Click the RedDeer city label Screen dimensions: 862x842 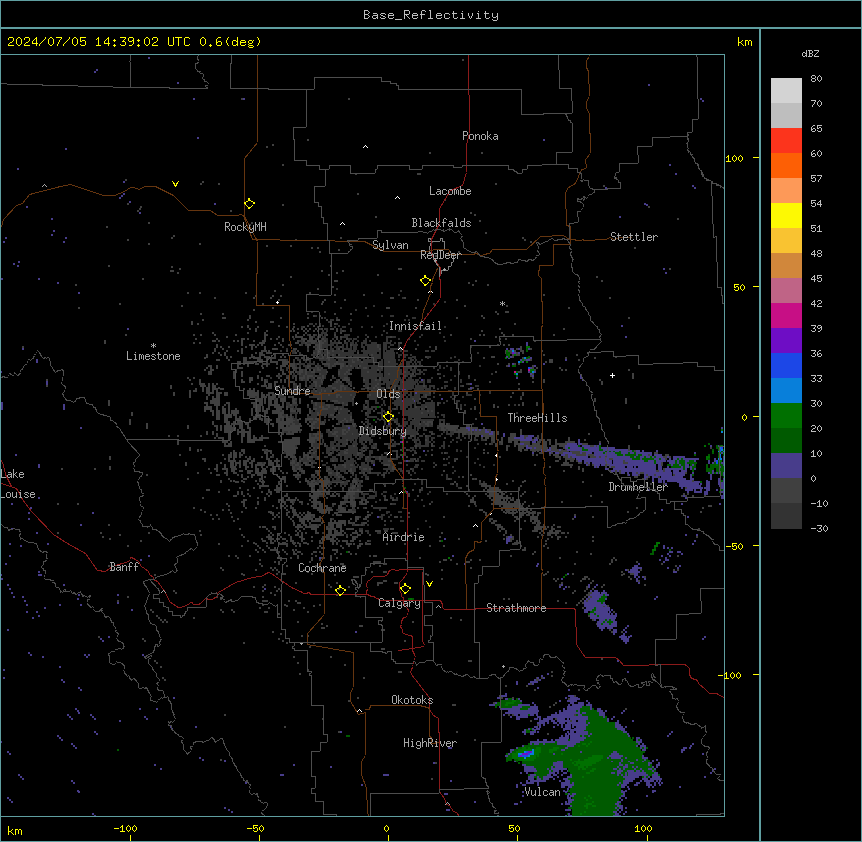coord(440,255)
